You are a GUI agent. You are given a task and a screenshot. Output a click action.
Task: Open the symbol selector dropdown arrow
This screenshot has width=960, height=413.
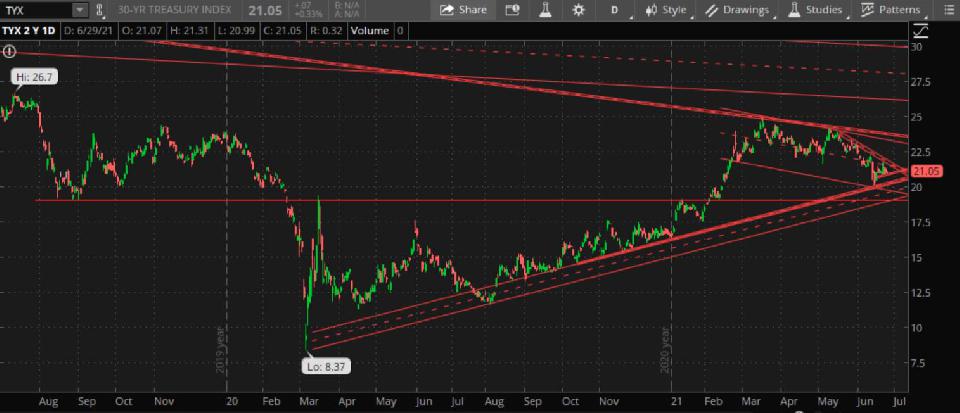point(80,10)
